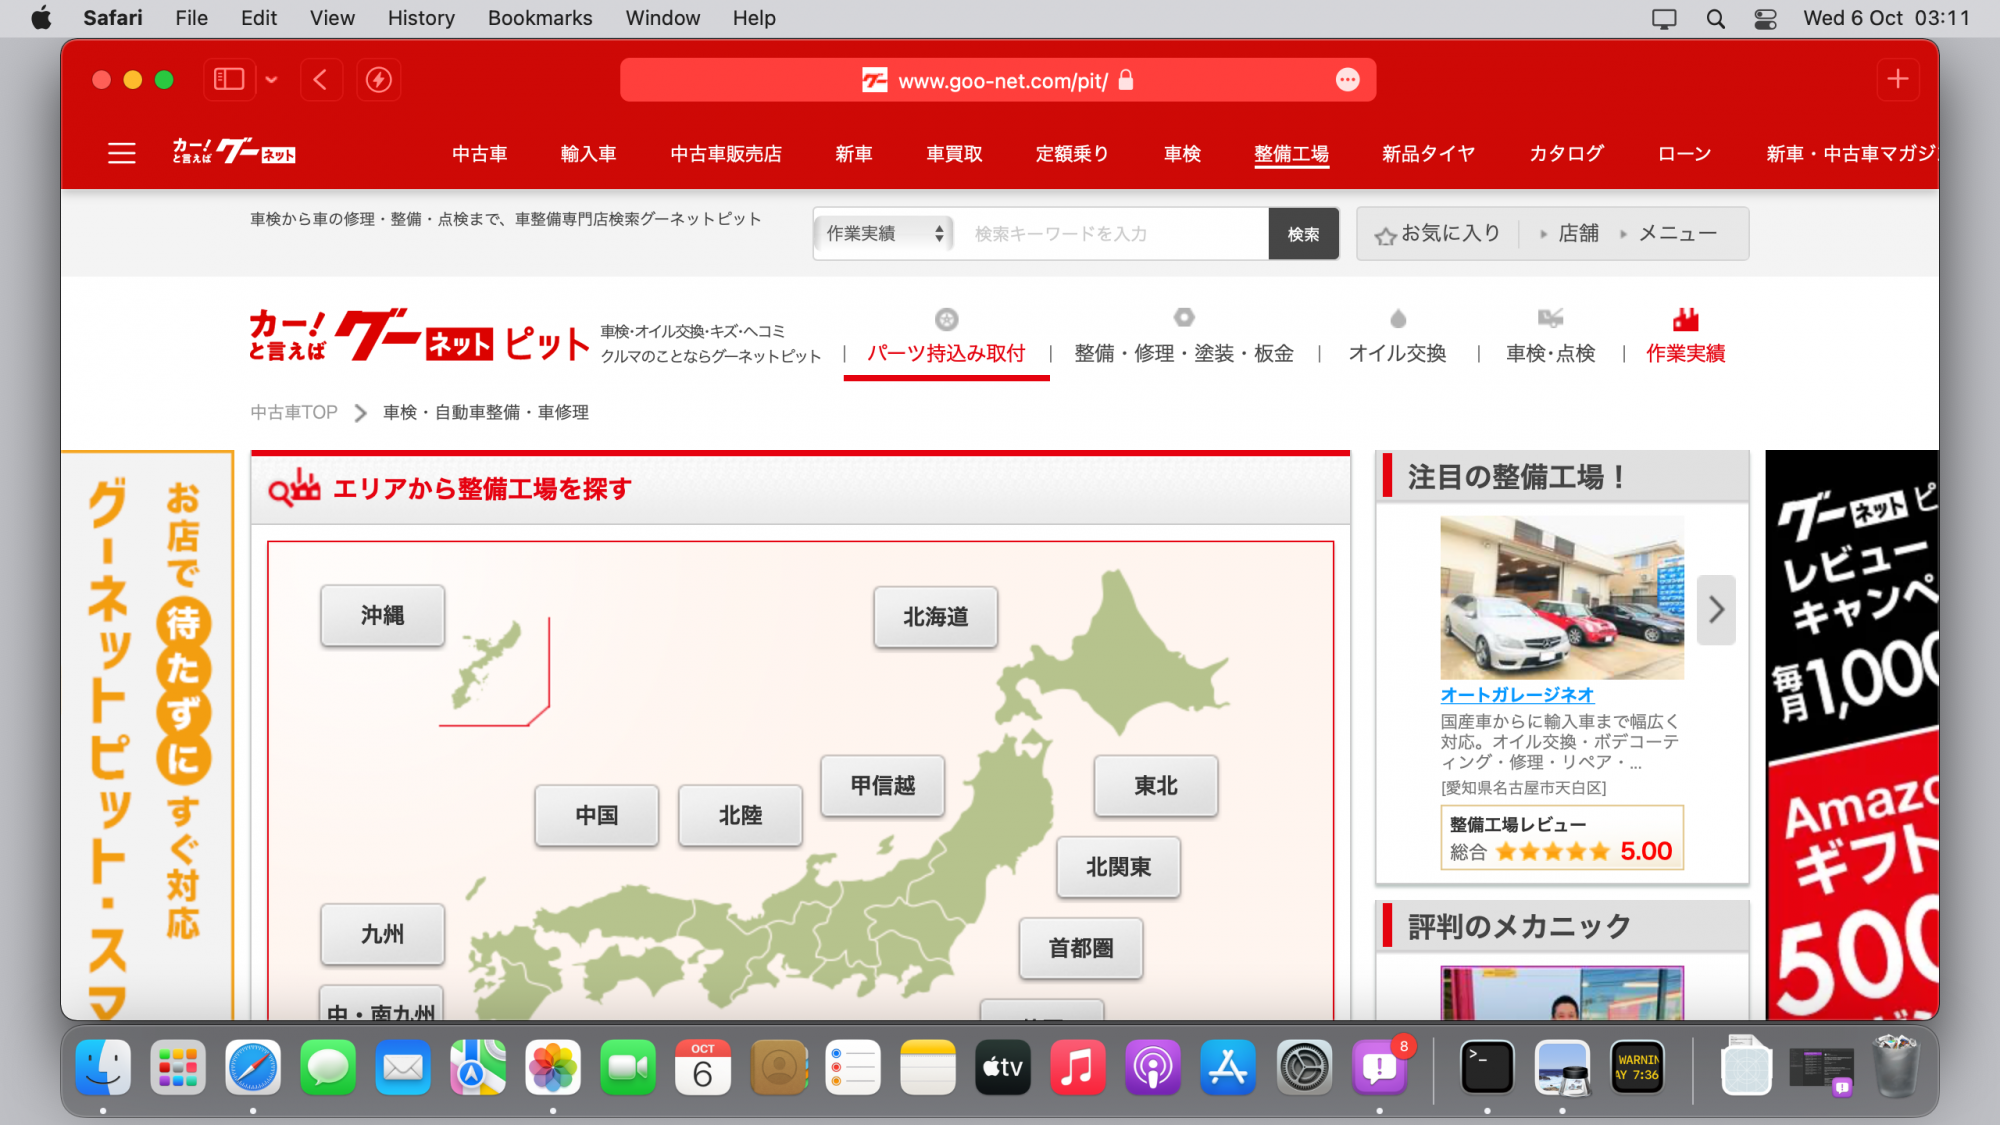
Task: Show next featured workshop with arrow
Action: pyautogui.click(x=1716, y=609)
